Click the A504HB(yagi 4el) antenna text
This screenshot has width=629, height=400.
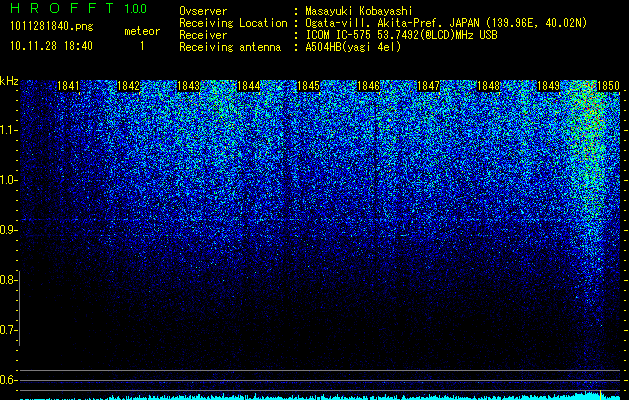pyautogui.click(x=353, y=47)
